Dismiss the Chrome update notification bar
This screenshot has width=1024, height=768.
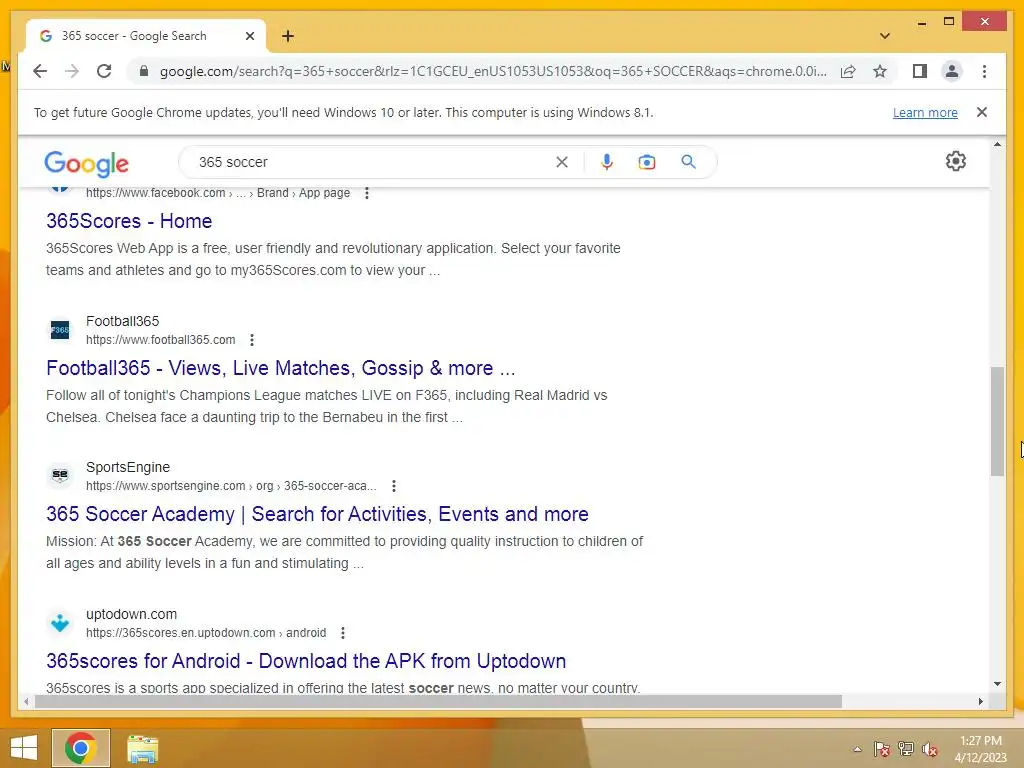(982, 112)
